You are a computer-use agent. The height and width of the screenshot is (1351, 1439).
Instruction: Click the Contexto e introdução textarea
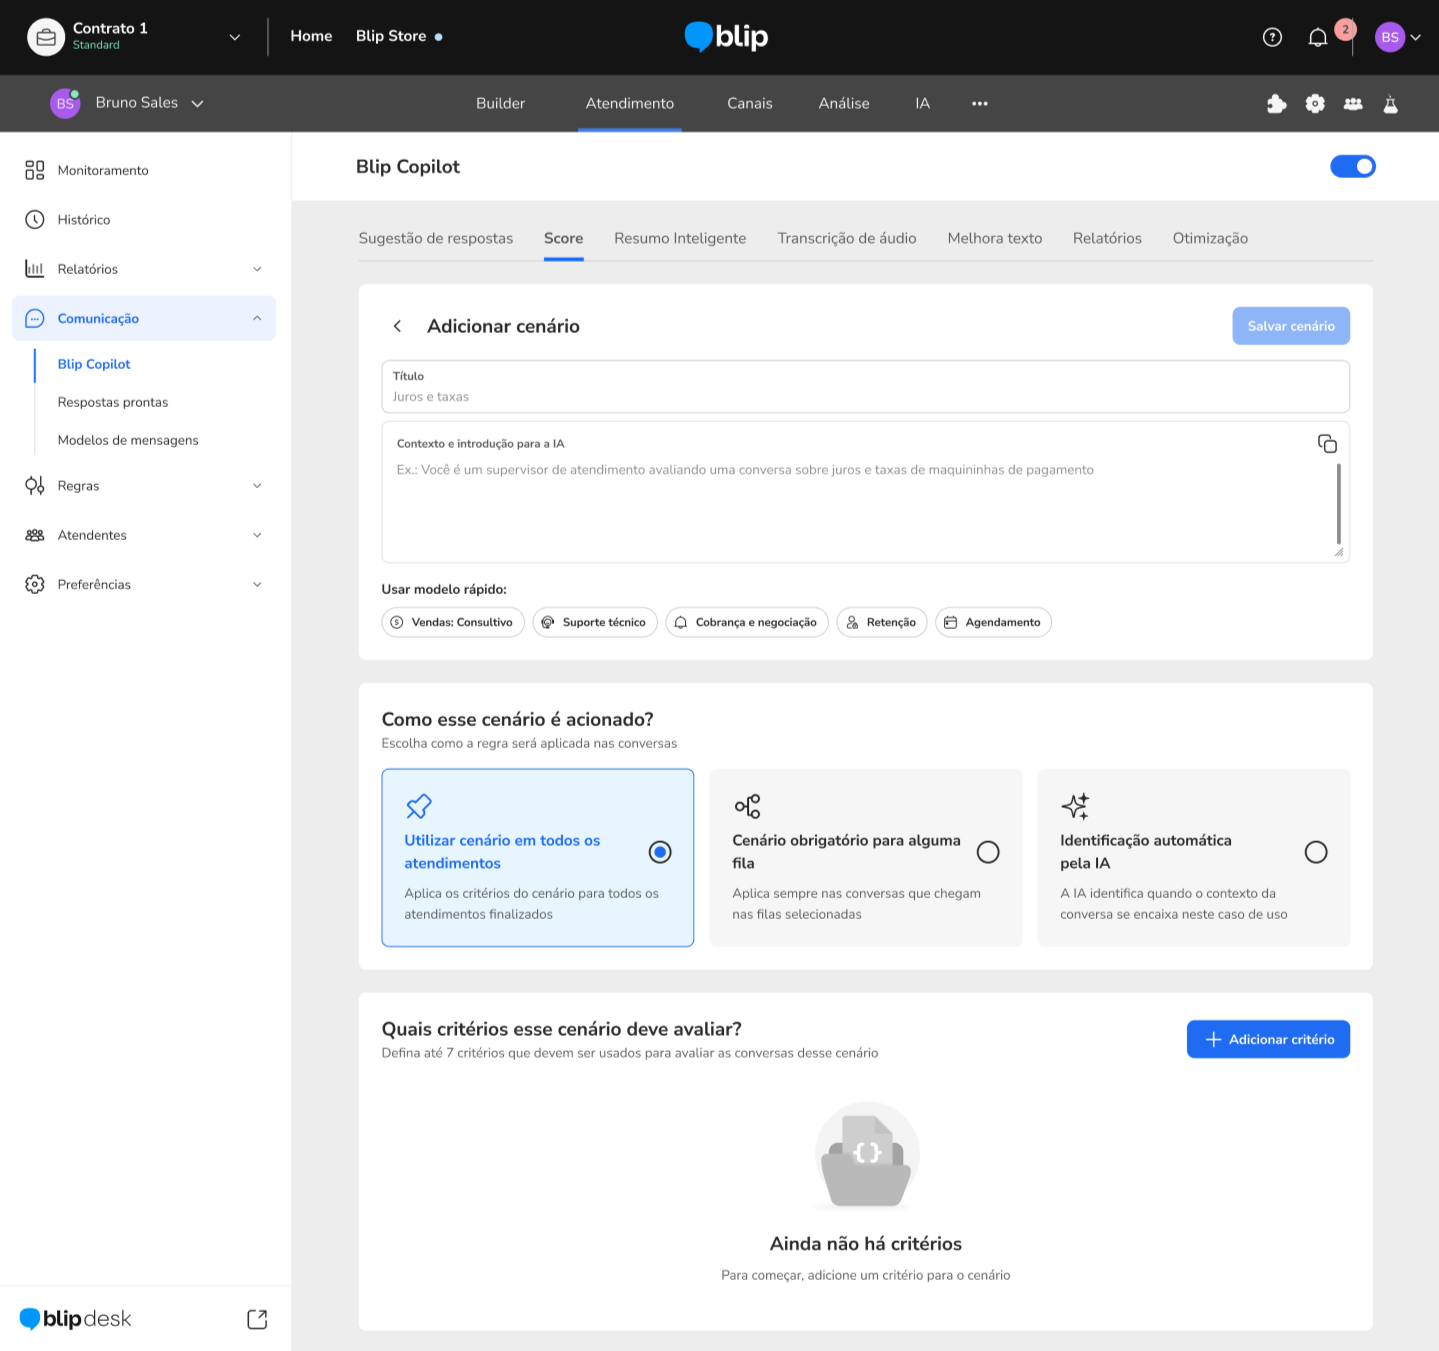pos(865,492)
